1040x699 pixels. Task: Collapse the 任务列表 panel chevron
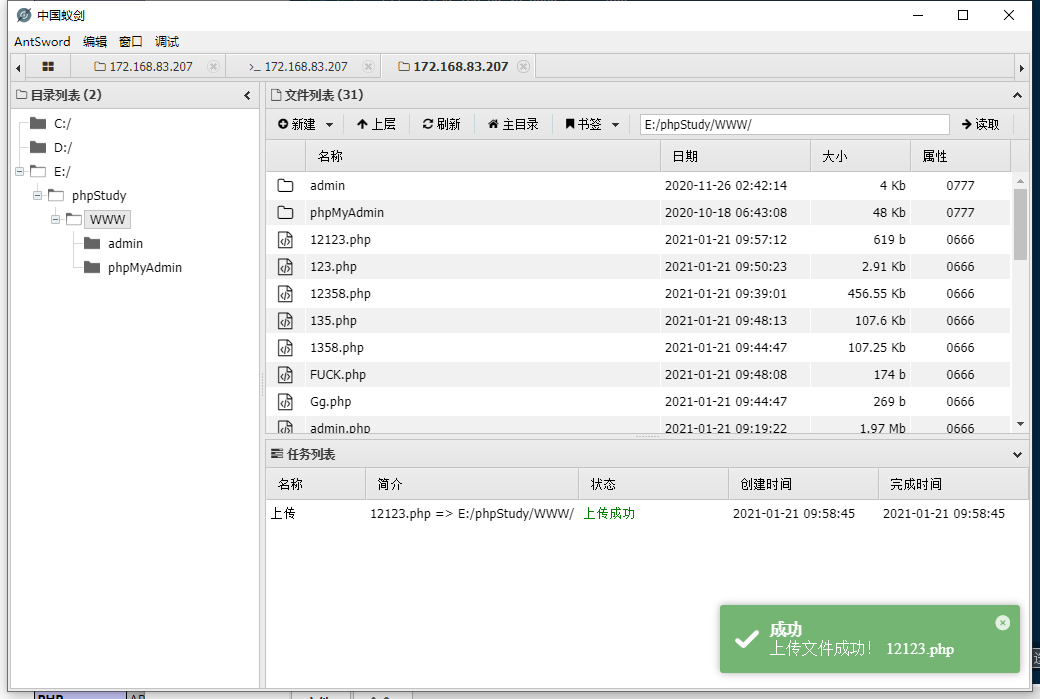pos(1017,455)
